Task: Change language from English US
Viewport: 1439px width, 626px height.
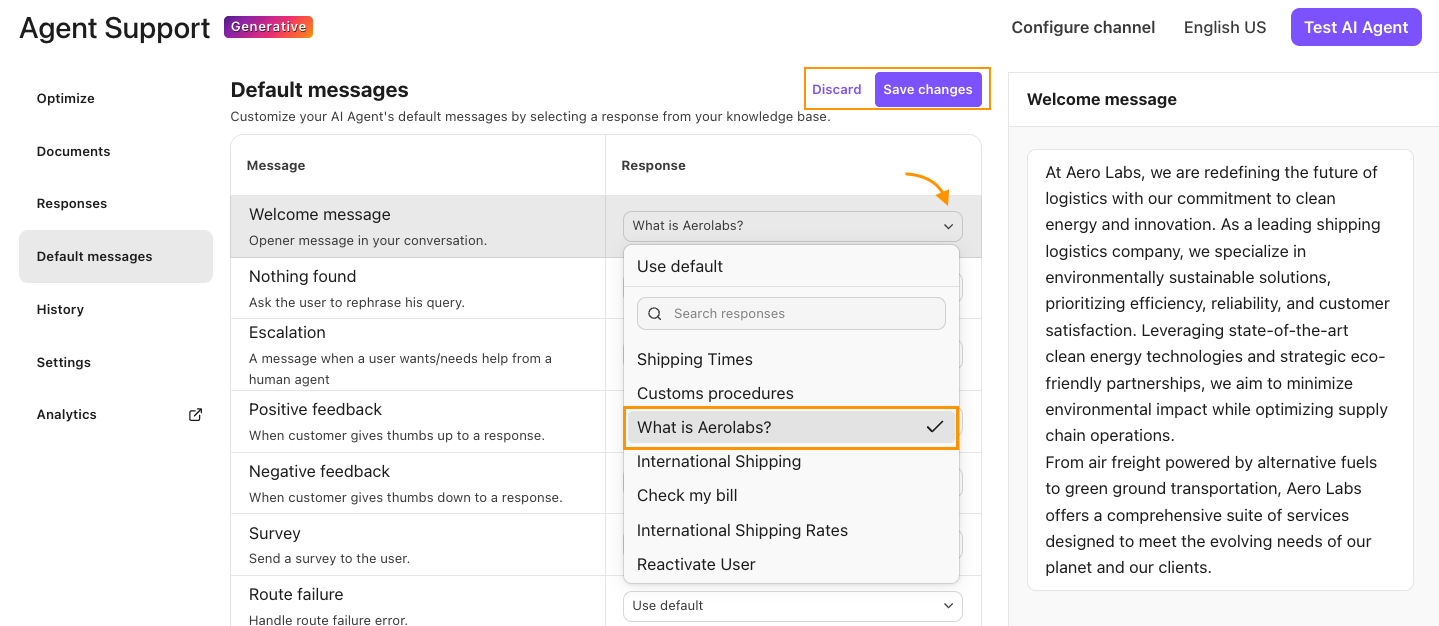Action: tap(1225, 27)
